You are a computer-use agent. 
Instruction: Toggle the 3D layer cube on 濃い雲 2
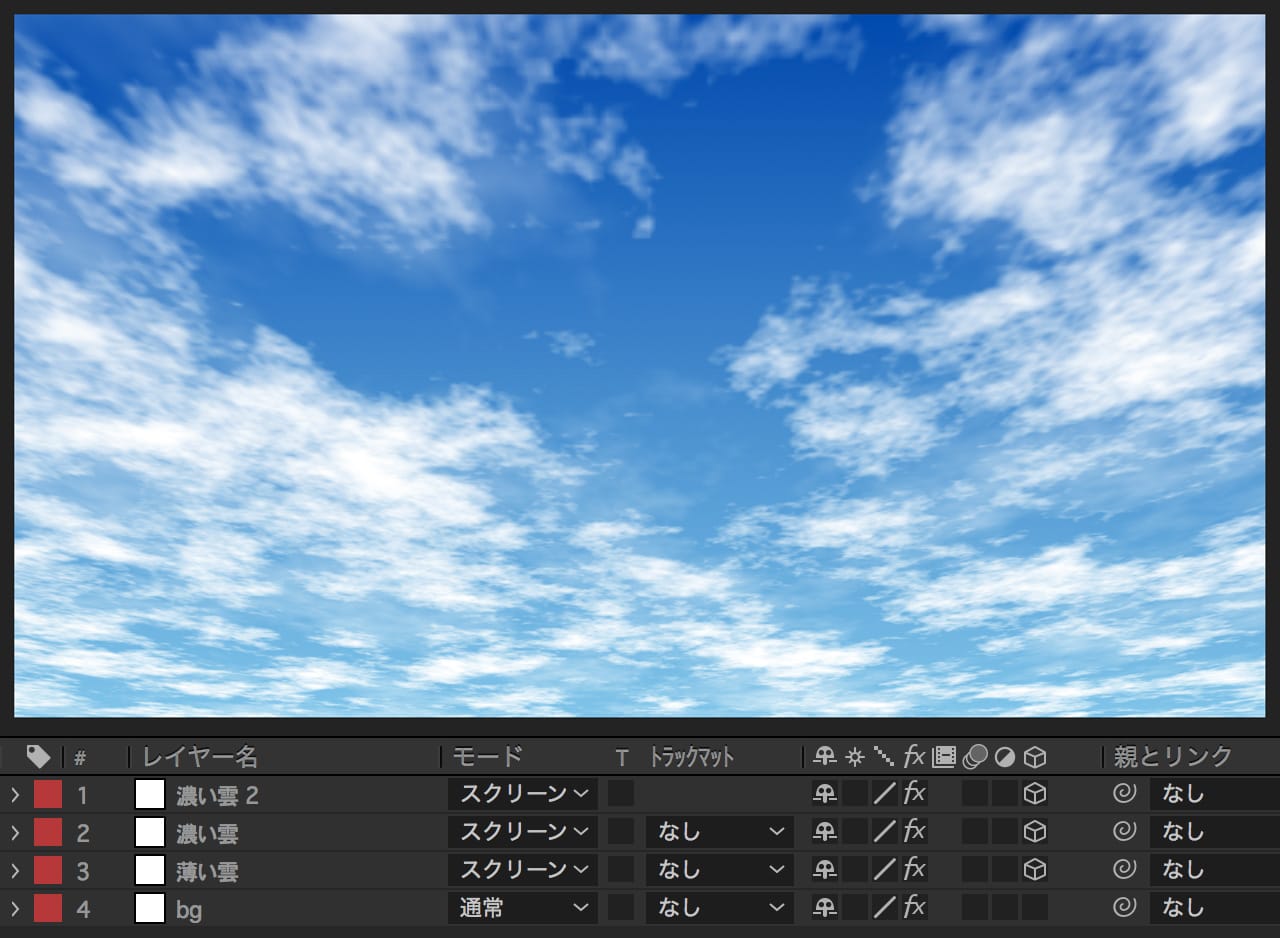1035,794
